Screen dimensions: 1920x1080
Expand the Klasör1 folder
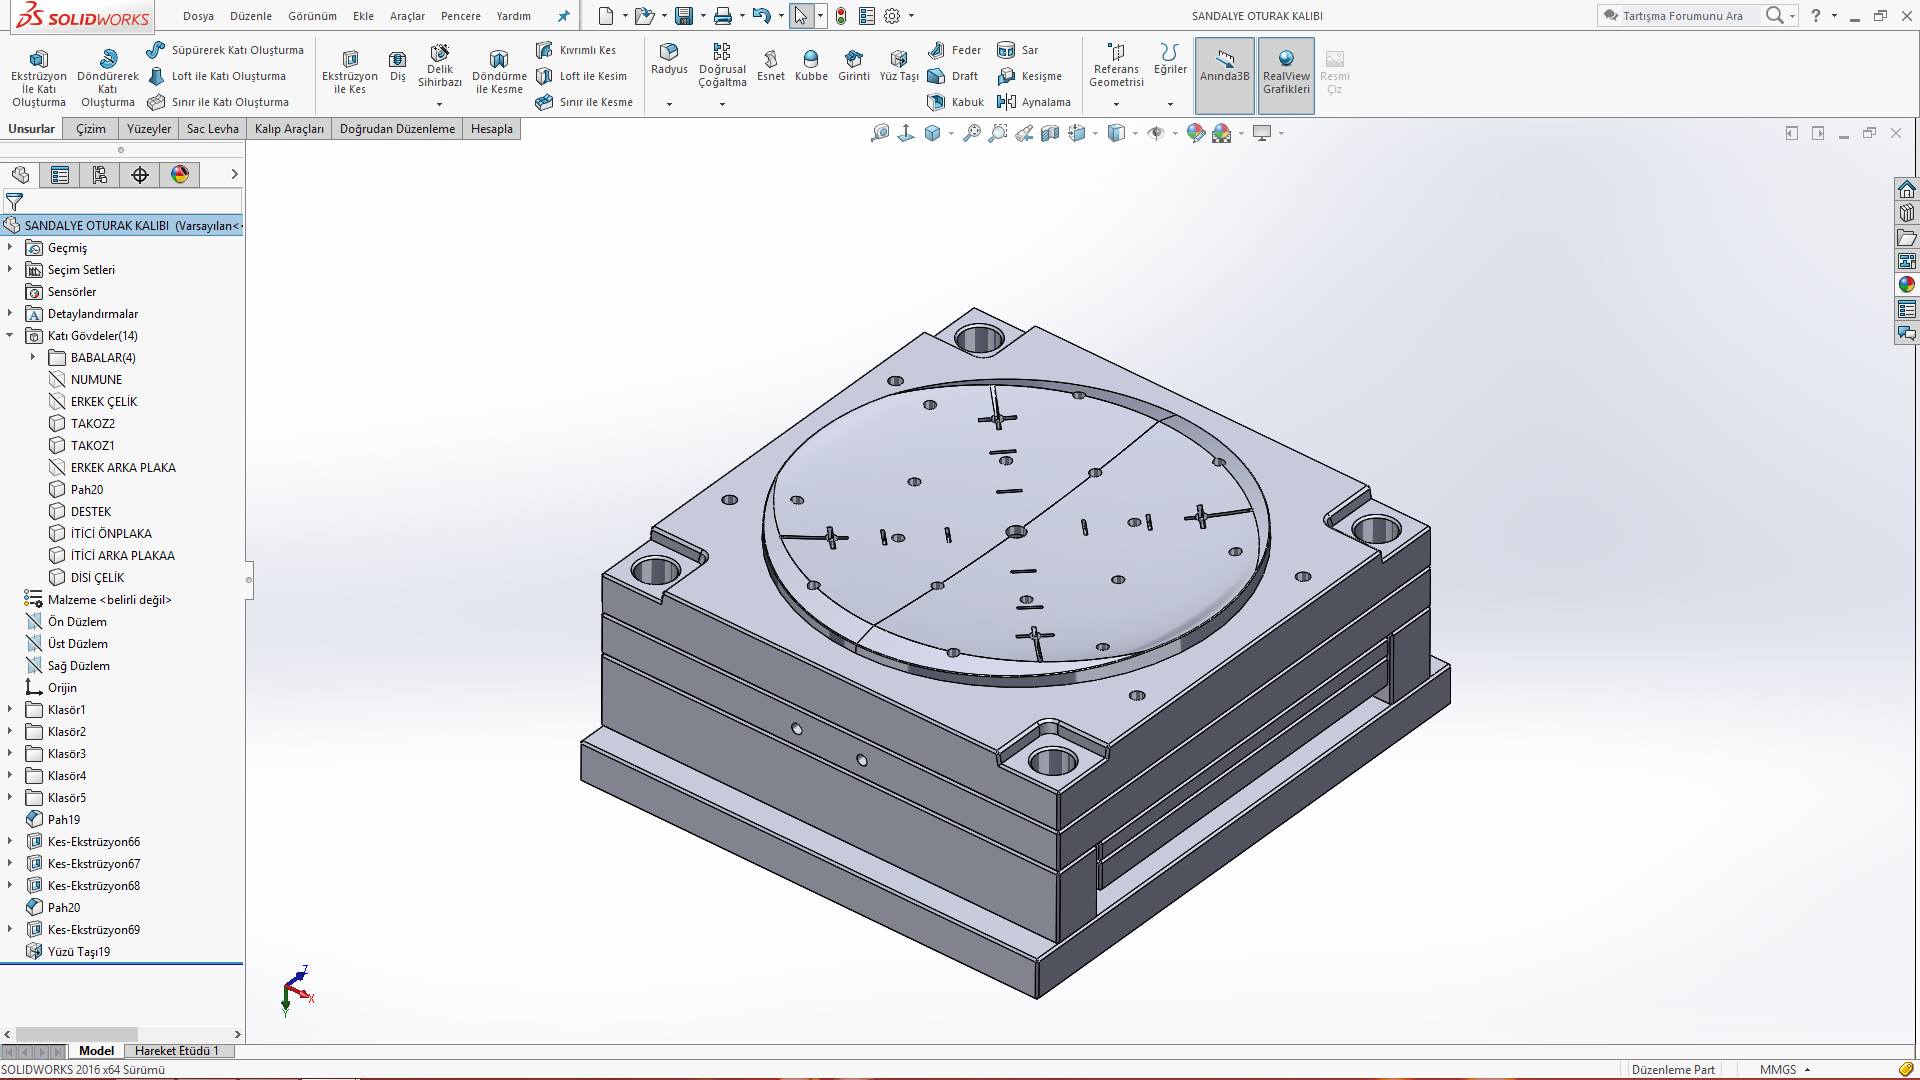coord(10,709)
